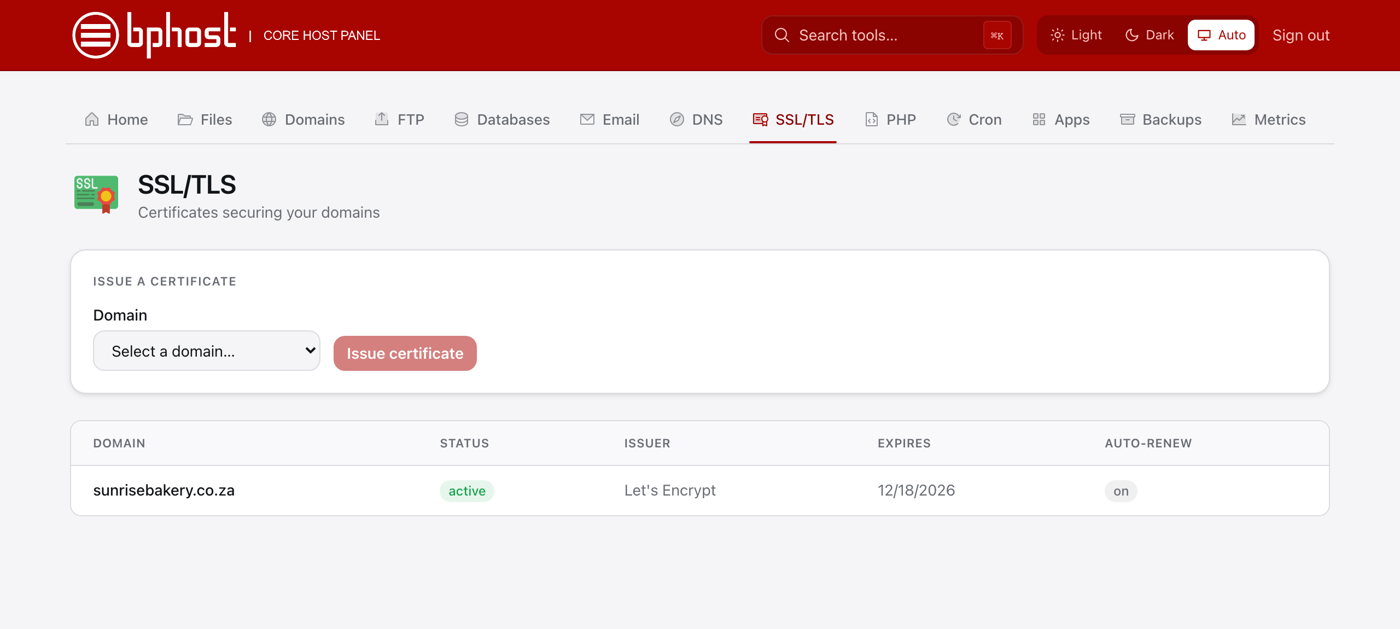Click the ISSUER column header
This screenshot has height=629, width=1400.
point(647,443)
